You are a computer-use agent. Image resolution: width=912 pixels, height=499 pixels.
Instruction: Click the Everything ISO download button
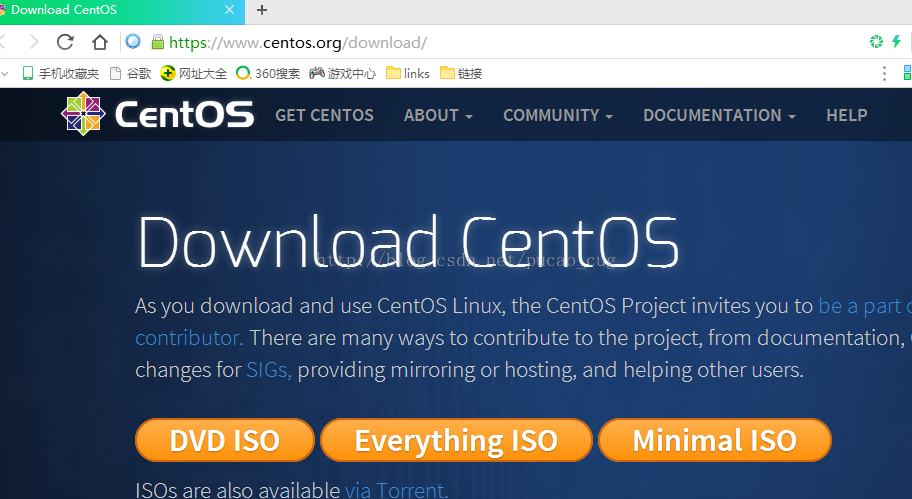(456, 440)
